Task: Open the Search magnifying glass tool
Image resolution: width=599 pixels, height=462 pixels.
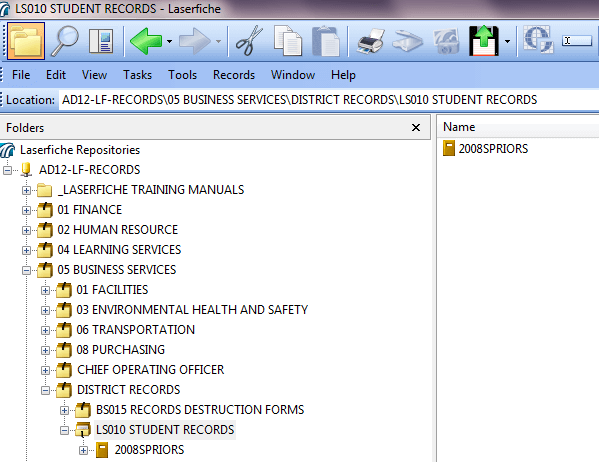Action: click(x=65, y=41)
